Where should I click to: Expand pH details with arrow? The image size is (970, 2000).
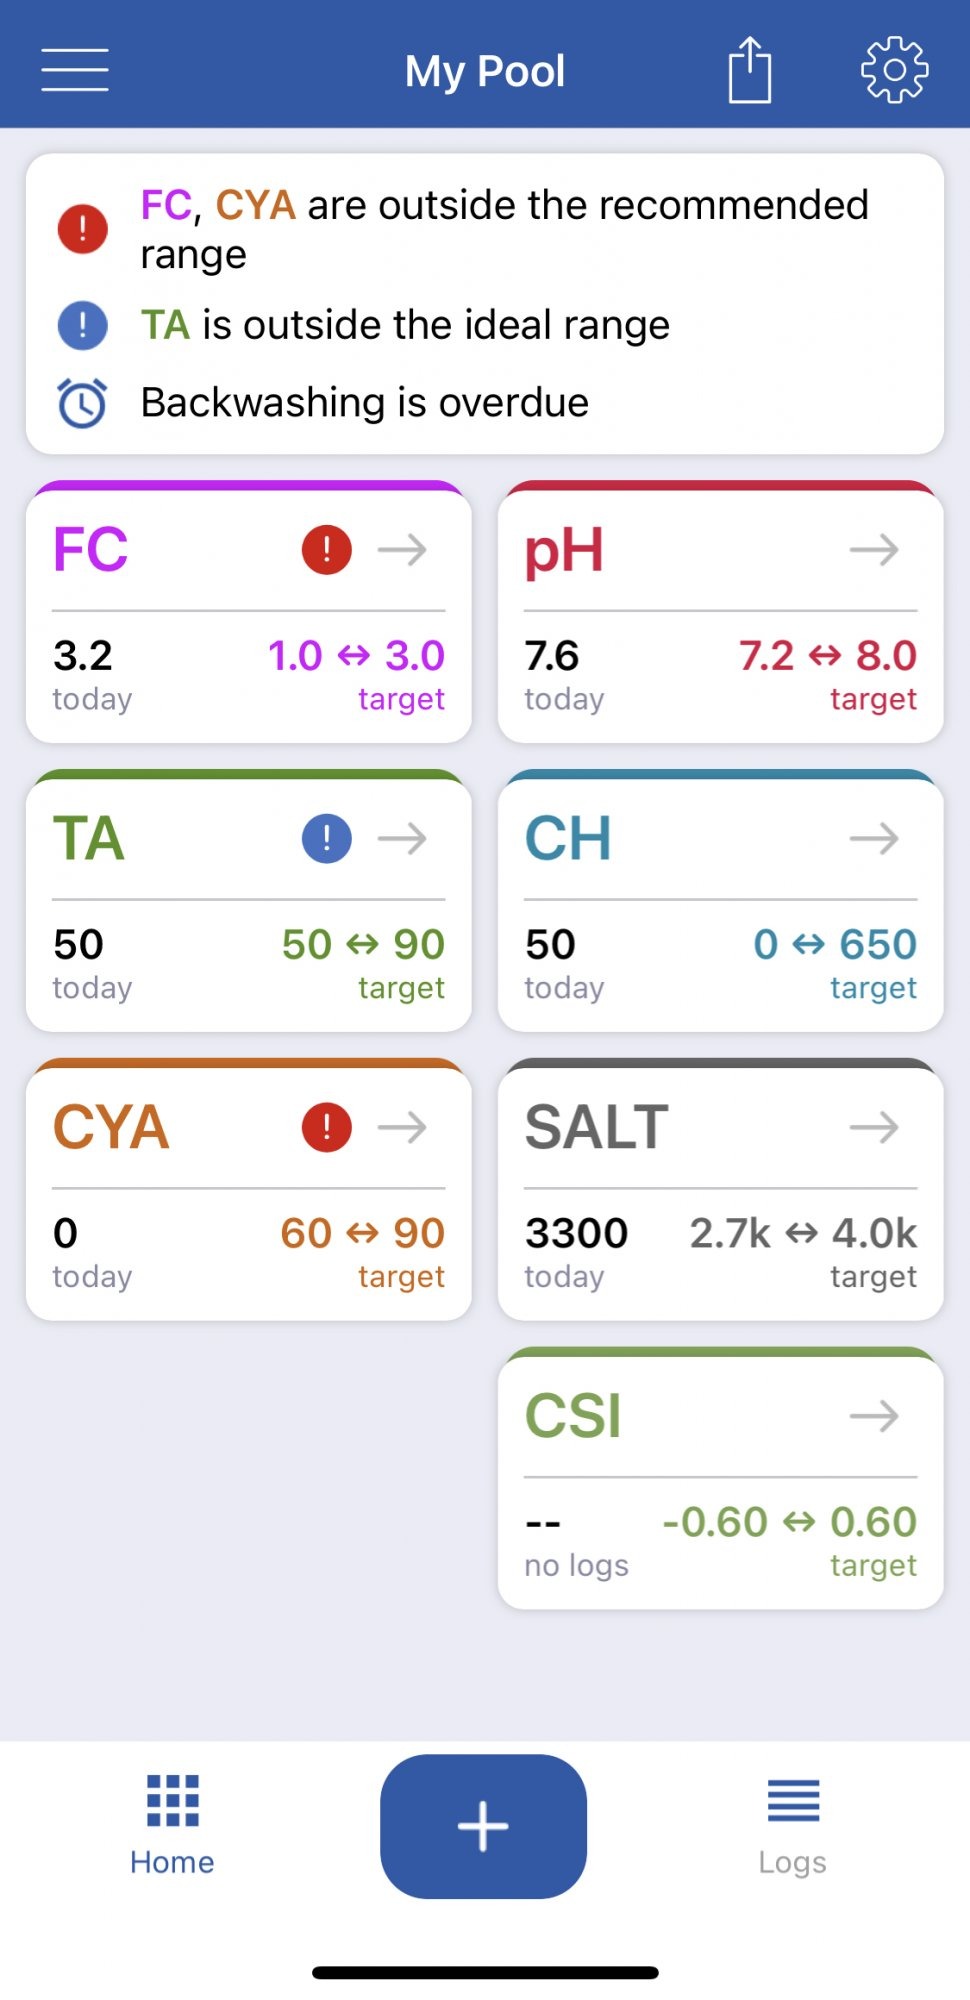coord(874,549)
